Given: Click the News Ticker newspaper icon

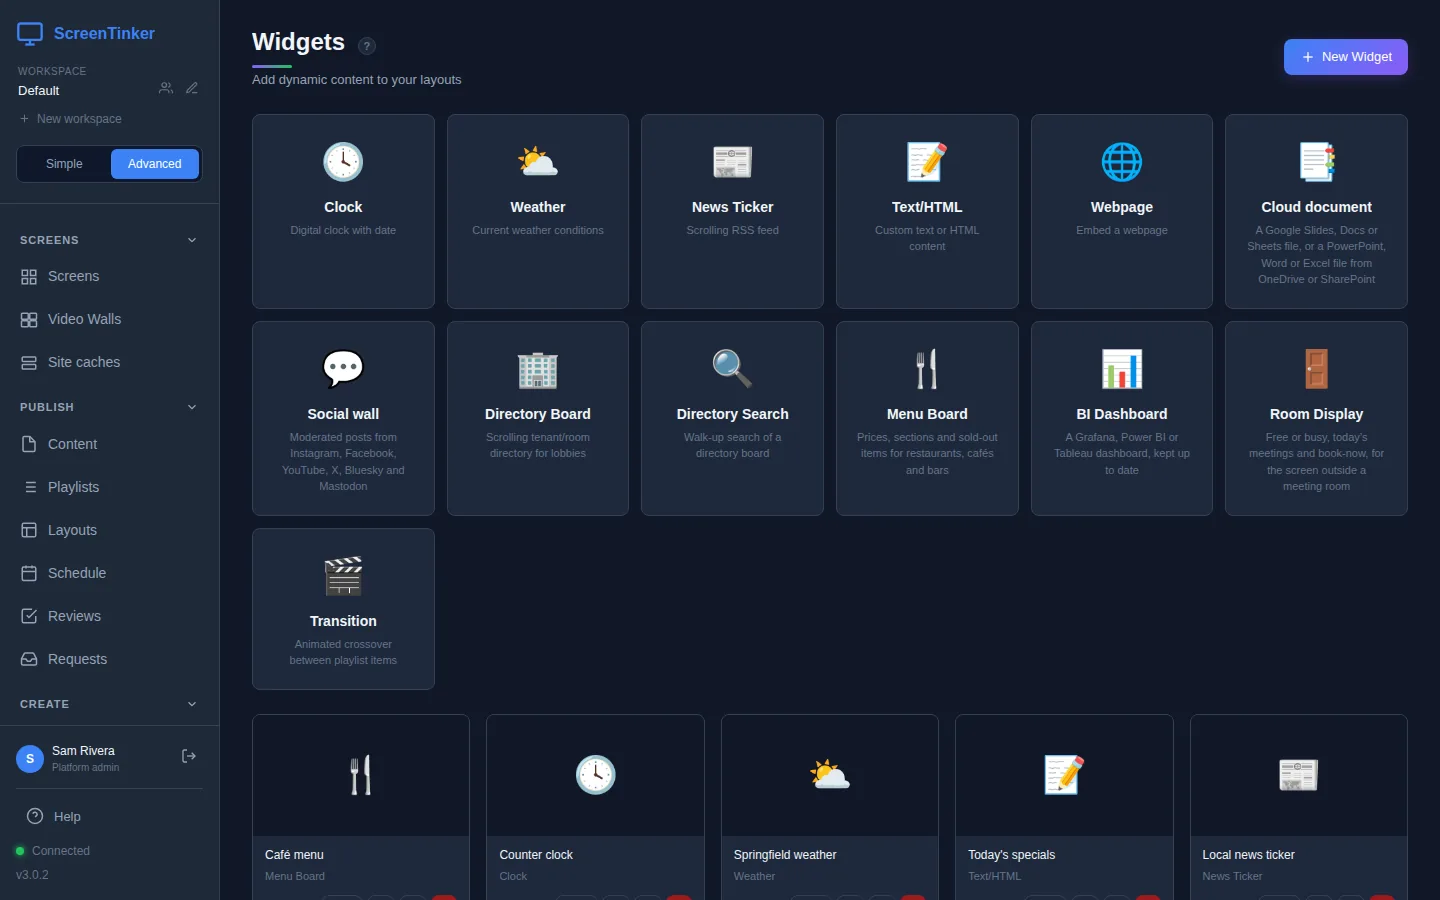Looking at the screenshot, I should tap(733, 162).
